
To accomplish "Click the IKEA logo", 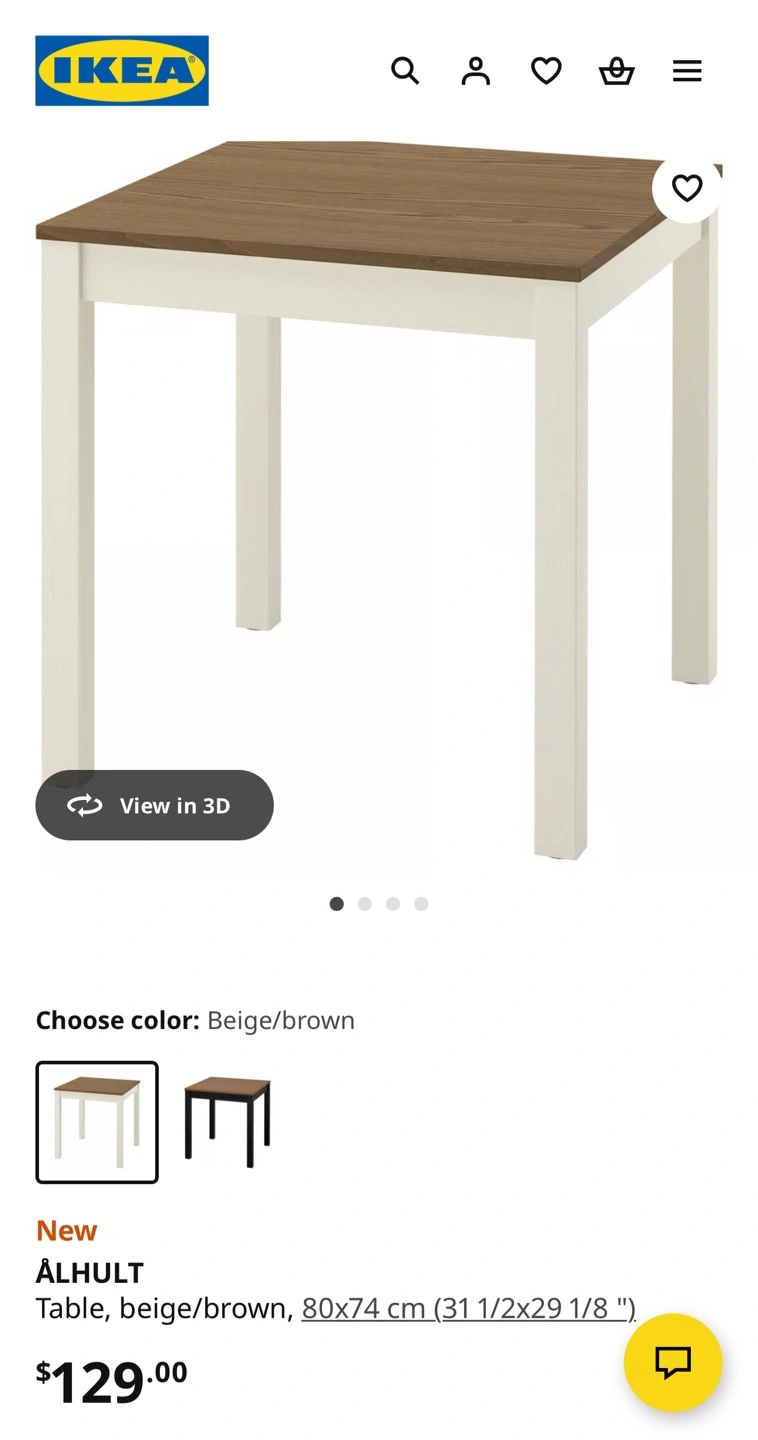I will 122,71.
